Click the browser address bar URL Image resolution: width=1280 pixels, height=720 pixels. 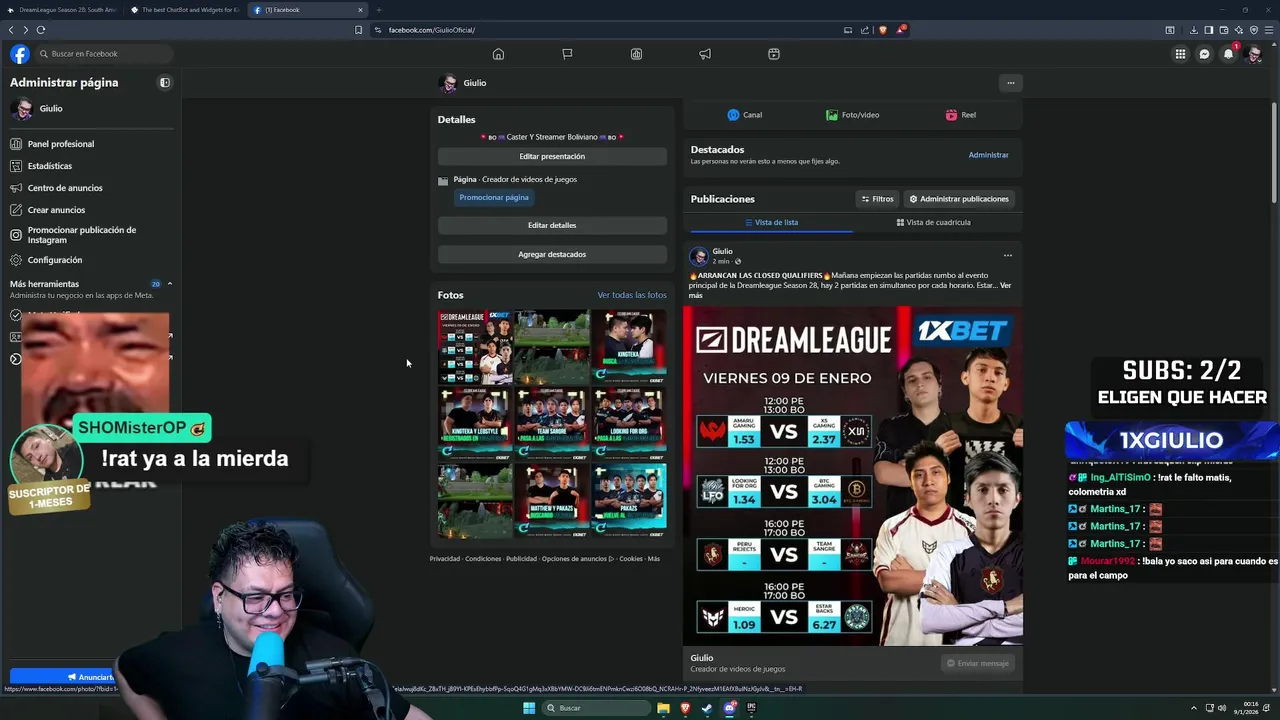(432, 30)
